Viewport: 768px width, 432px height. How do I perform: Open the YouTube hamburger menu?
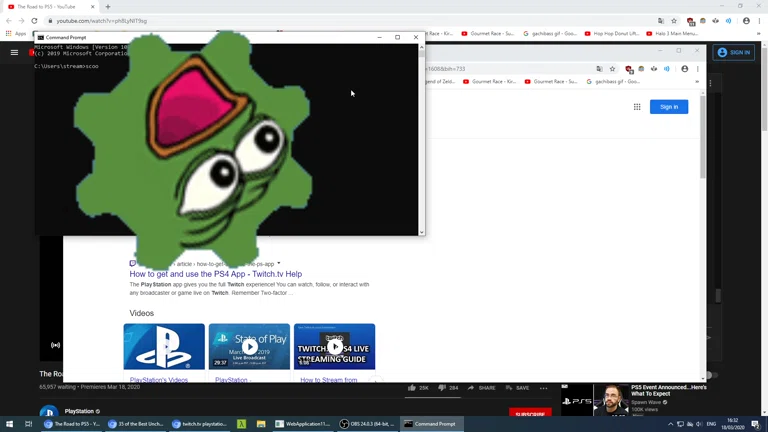point(14,52)
